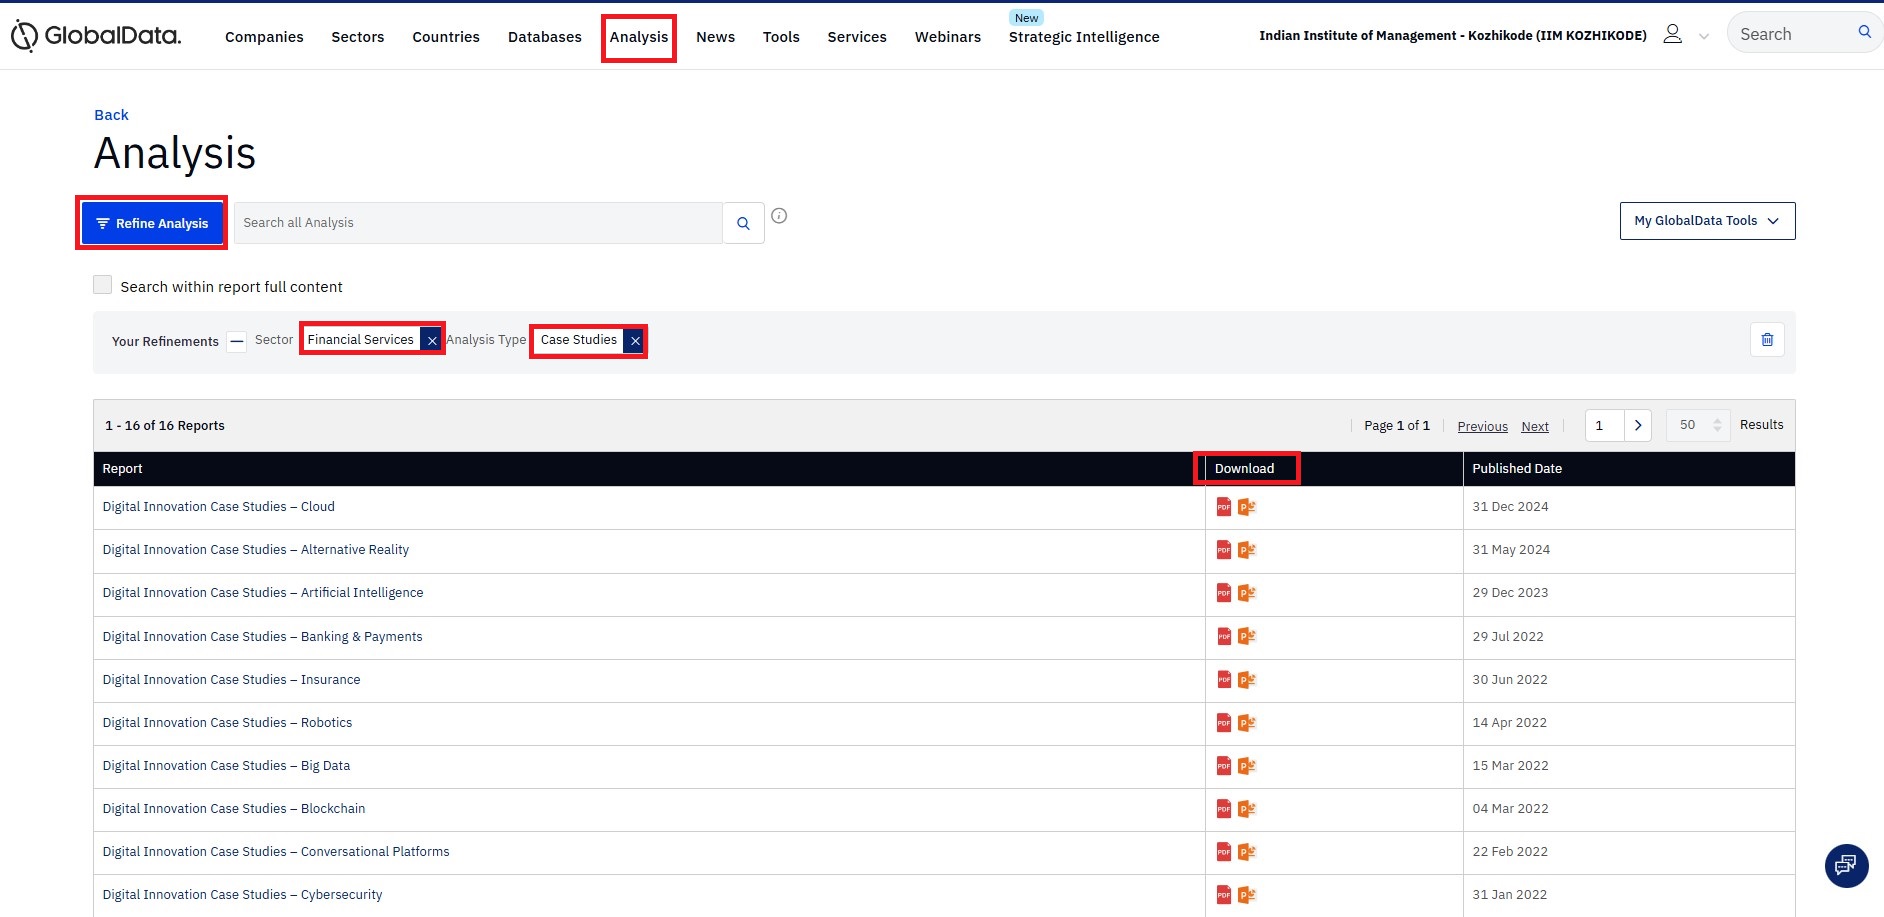Image resolution: width=1884 pixels, height=917 pixels.
Task: Open Digital Innovation Case Studies – Robotics report
Action: (227, 723)
